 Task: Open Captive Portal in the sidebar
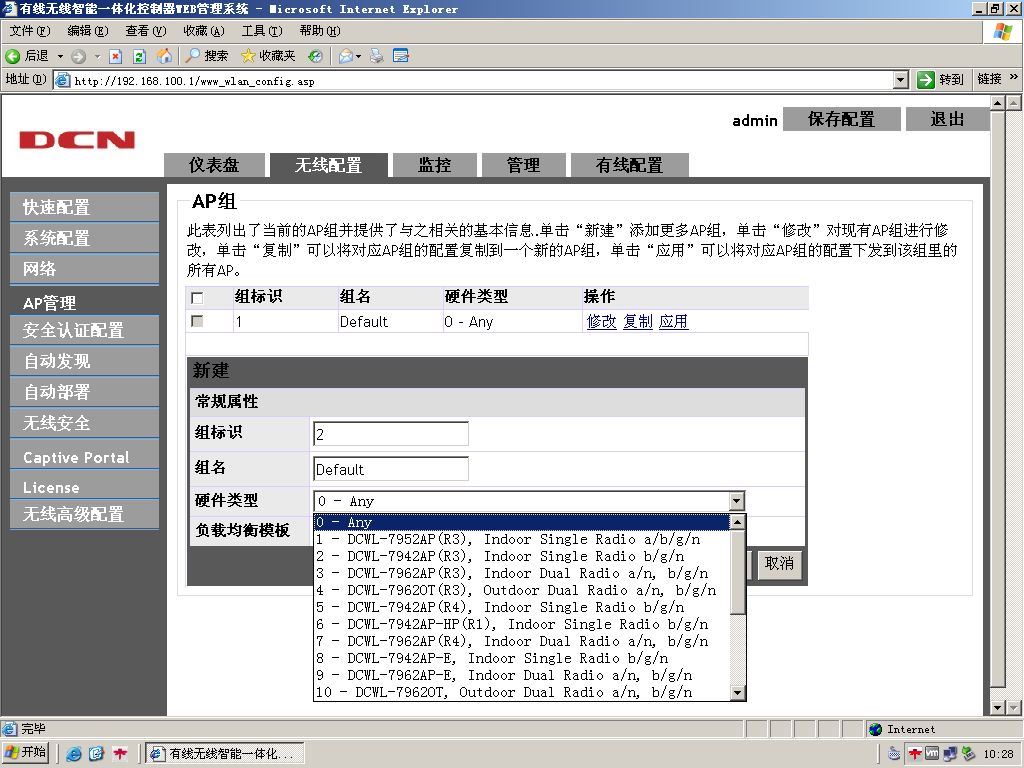tap(84, 457)
